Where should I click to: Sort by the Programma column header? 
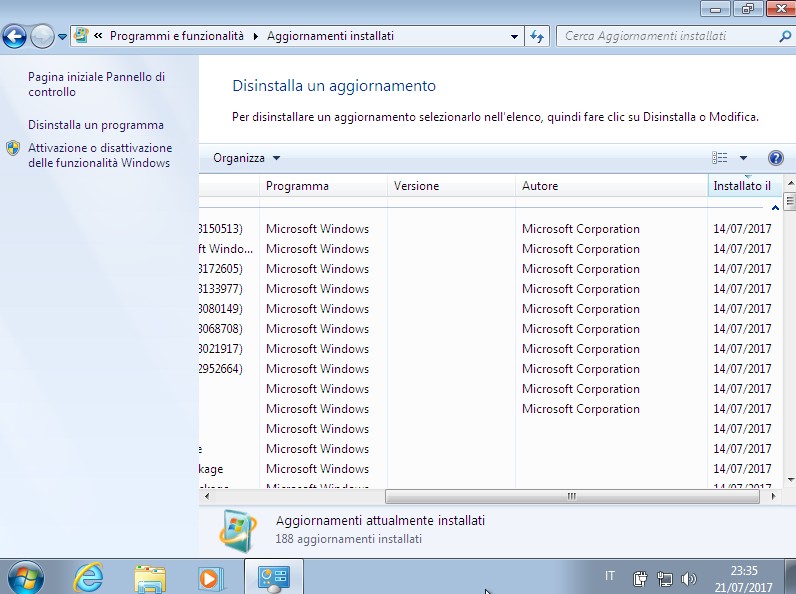click(x=323, y=186)
